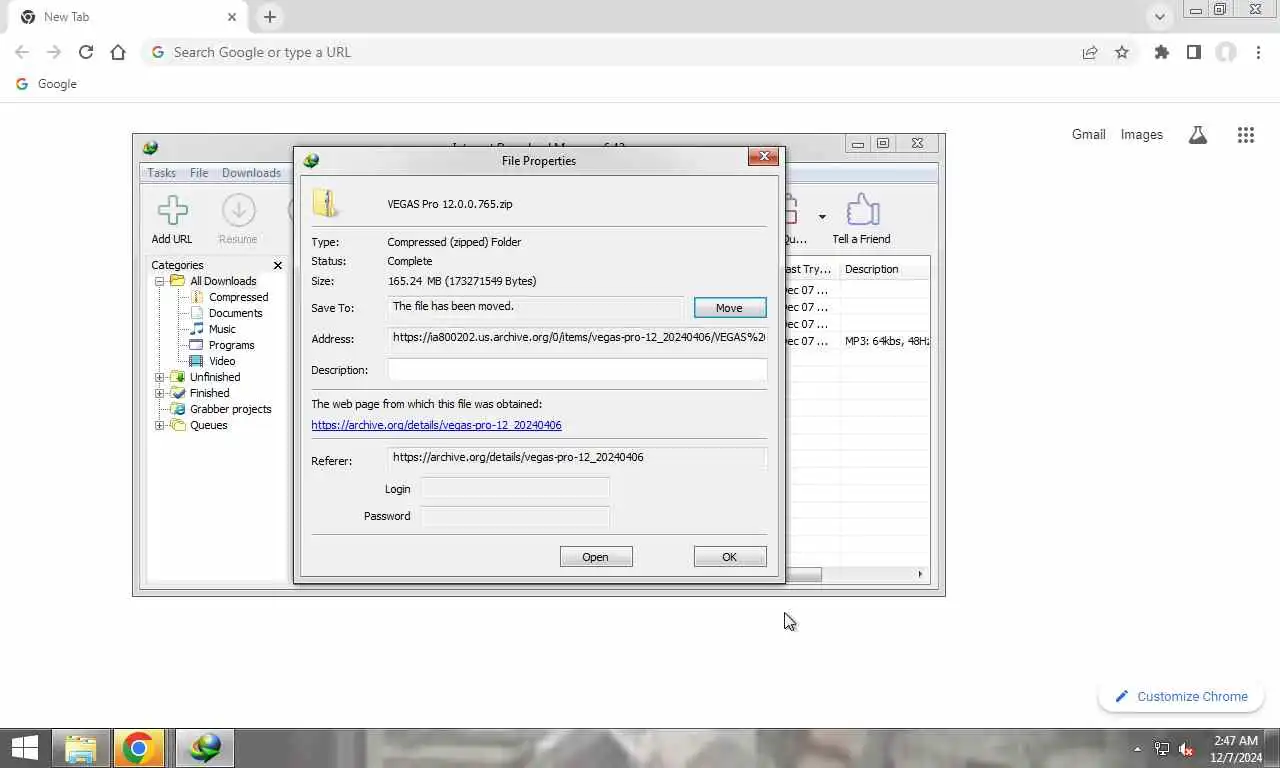Open the archive.org details hyperlink
The image size is (1280, 768).
pos(436,425)
